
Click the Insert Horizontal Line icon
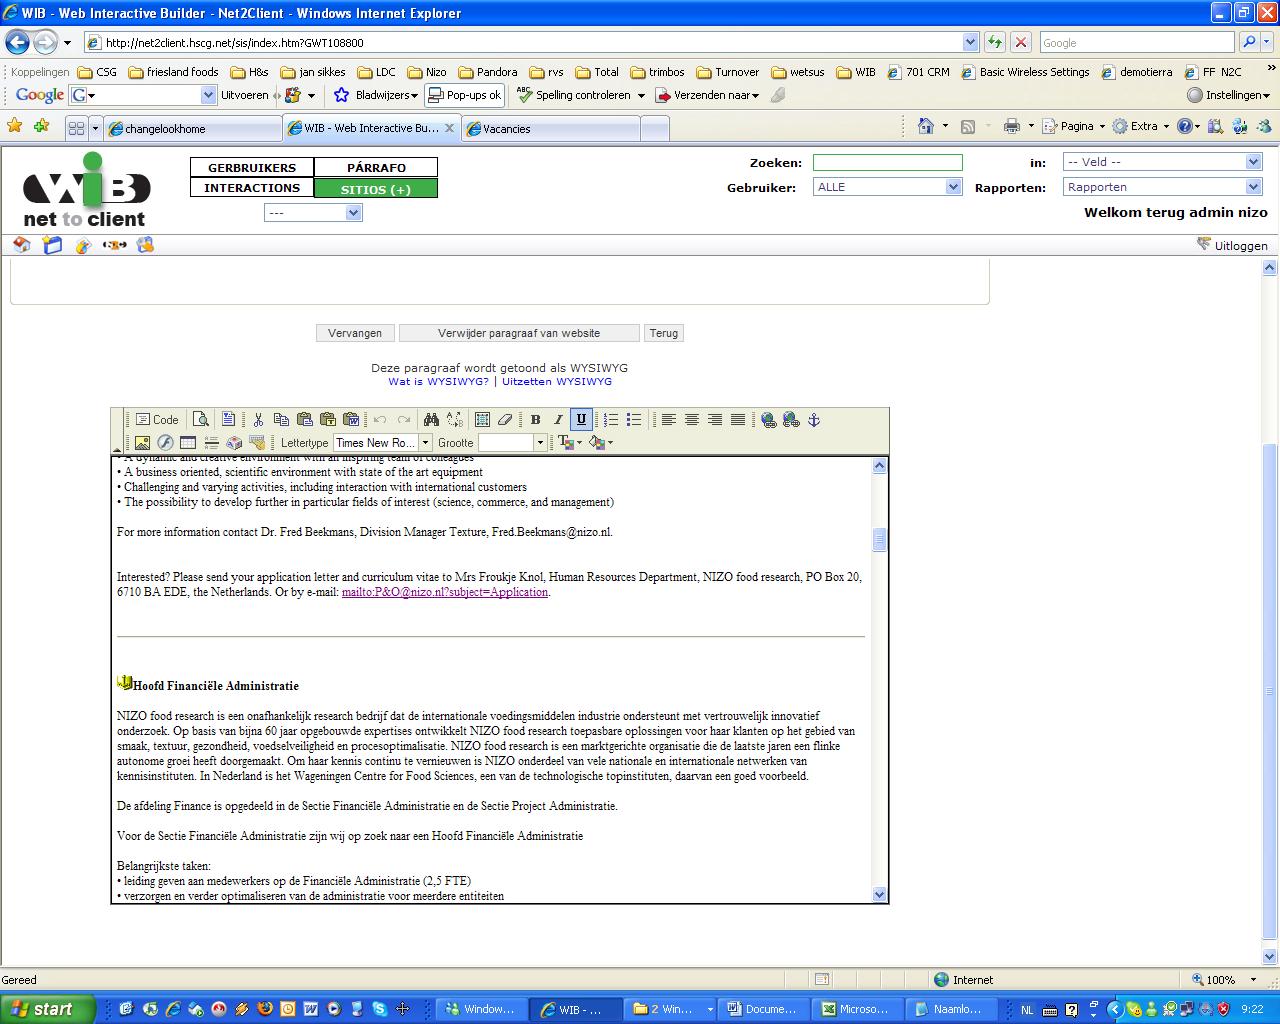[x=211, y=443]
